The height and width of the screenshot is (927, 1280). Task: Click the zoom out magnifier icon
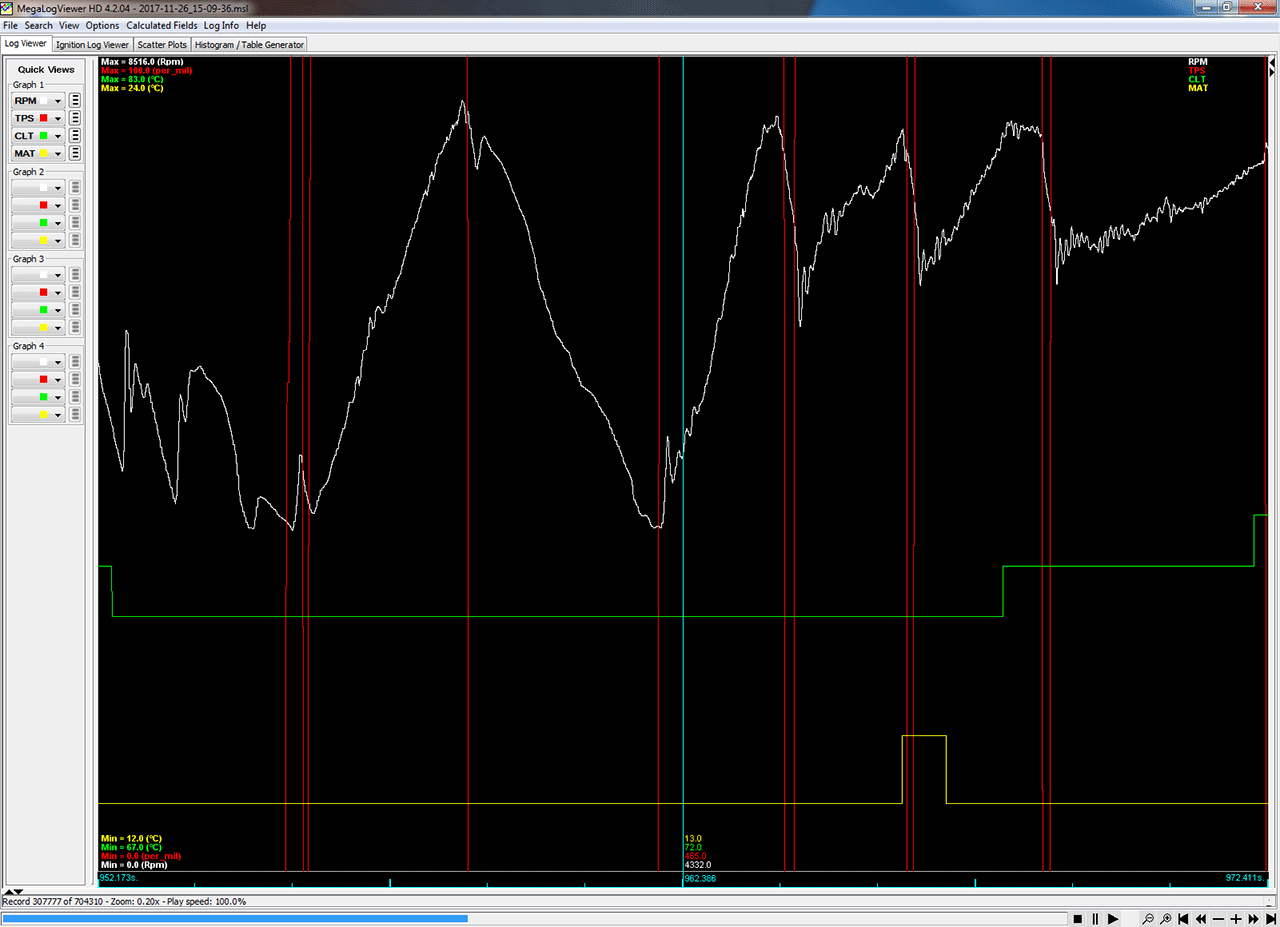(x=1148, y=919)
